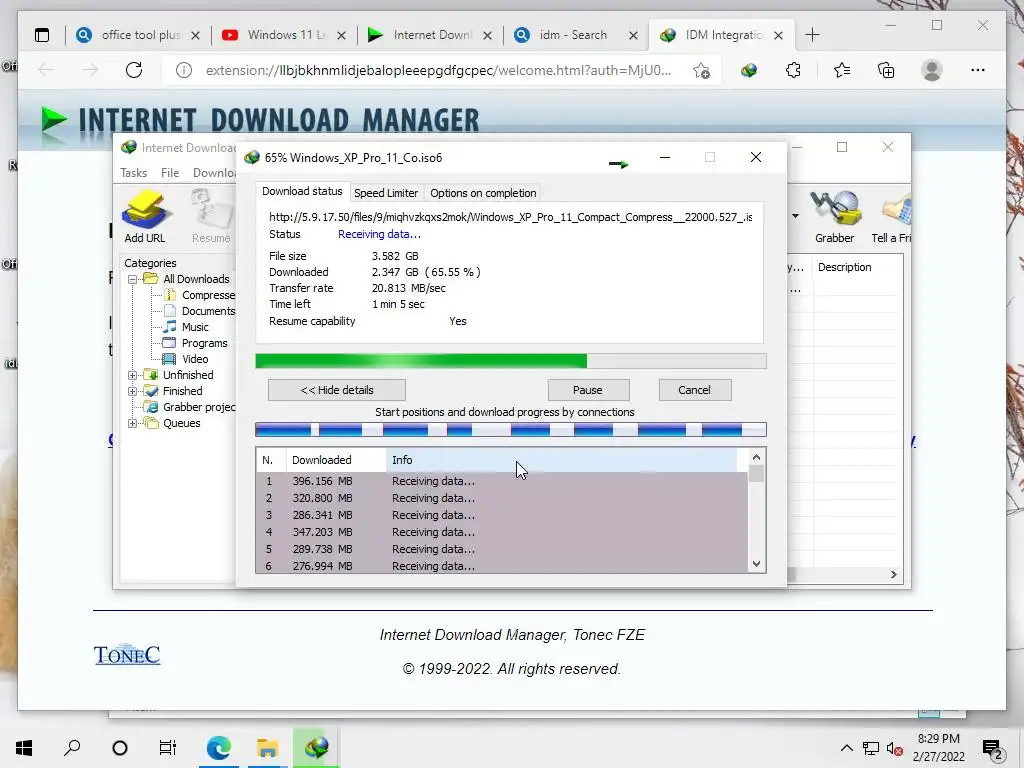1024x768 pixels.
Task: Switch to the Internet Download browser tab
Action: pyautogui.click(x=430, y=35)
